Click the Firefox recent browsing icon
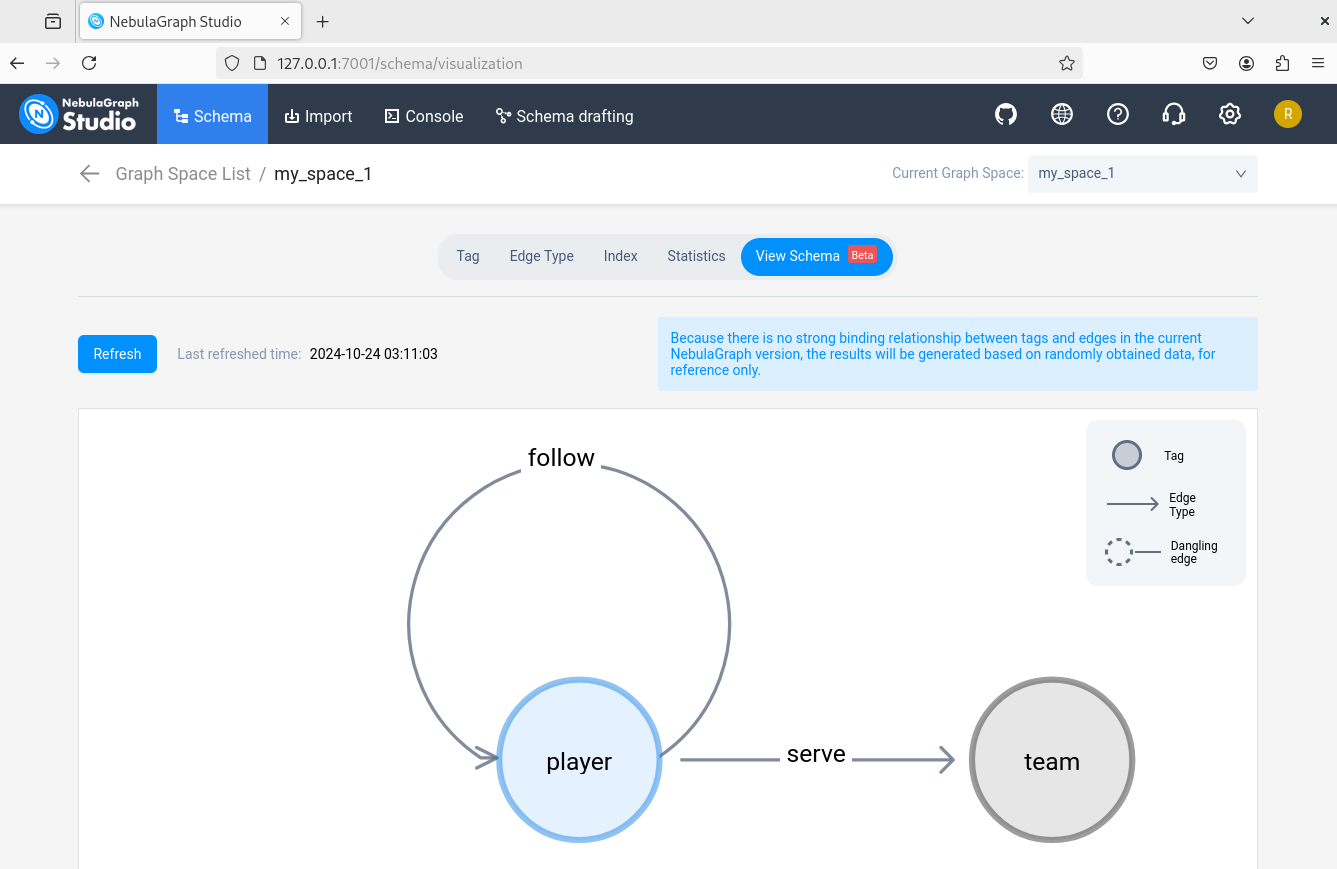Image resolution: width=1337 pixels, height=869 pixels. (53, 21)
